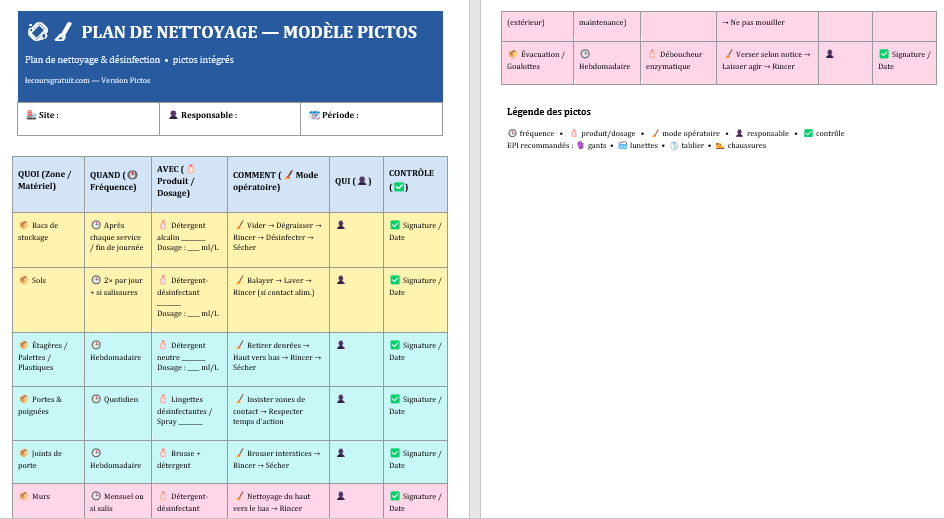Click the clock icon in the Portes & poignées row

tap(95, 399)
